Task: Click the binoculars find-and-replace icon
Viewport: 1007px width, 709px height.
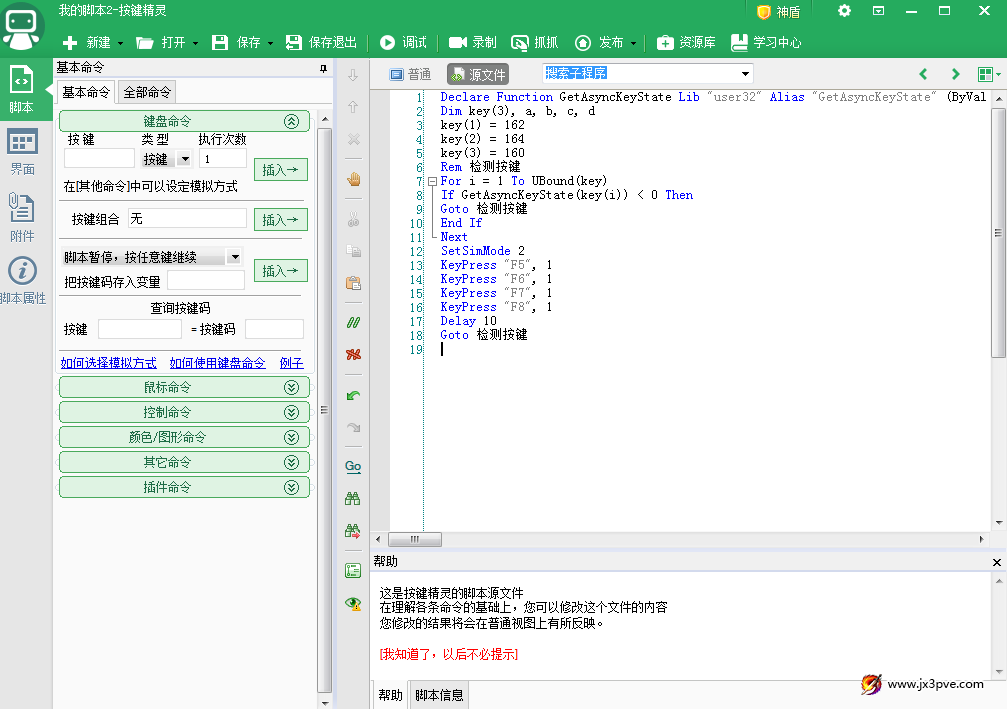Action: 353,530
